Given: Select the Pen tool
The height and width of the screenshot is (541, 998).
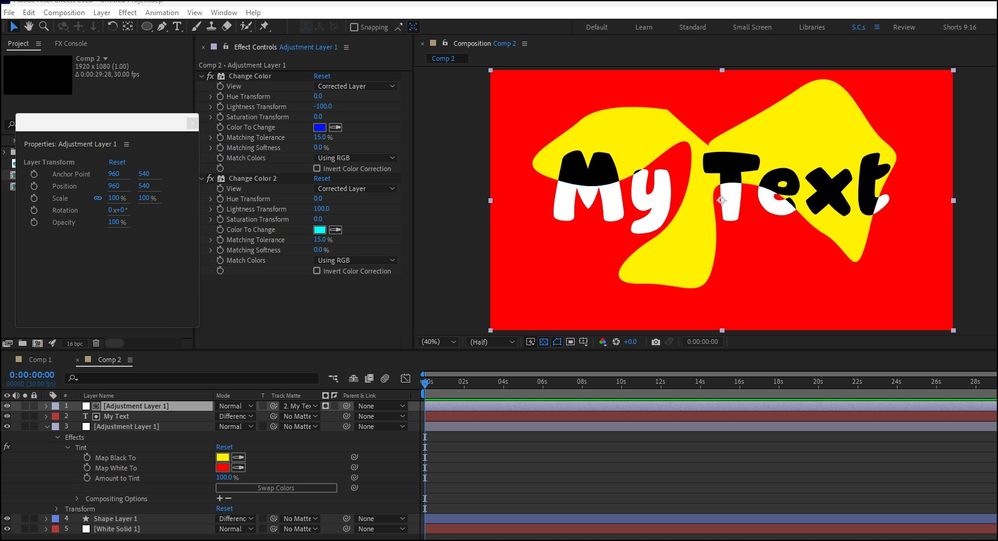Looking at the screenshot, I should point(163,27).
